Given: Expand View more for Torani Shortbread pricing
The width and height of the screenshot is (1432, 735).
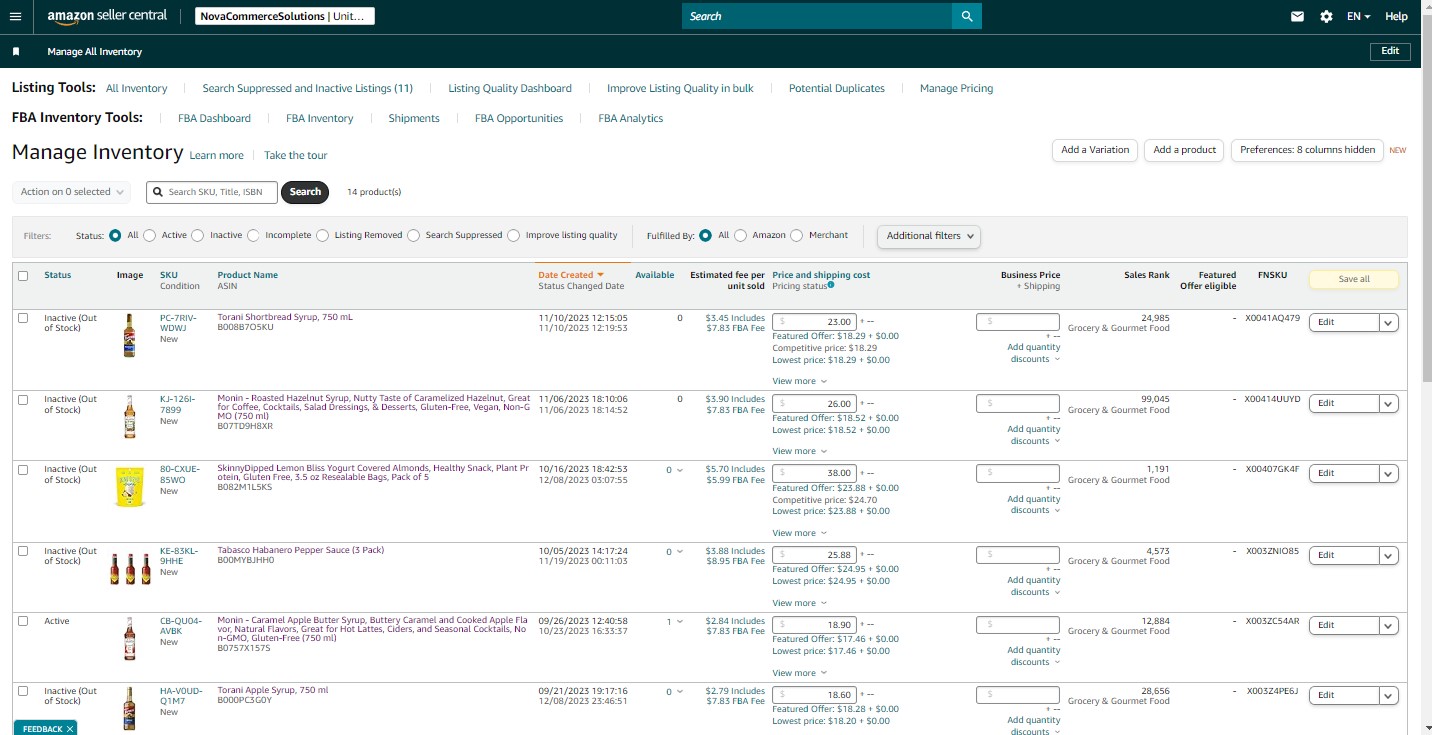Looking at the screenshot, I should click(800, 381).
